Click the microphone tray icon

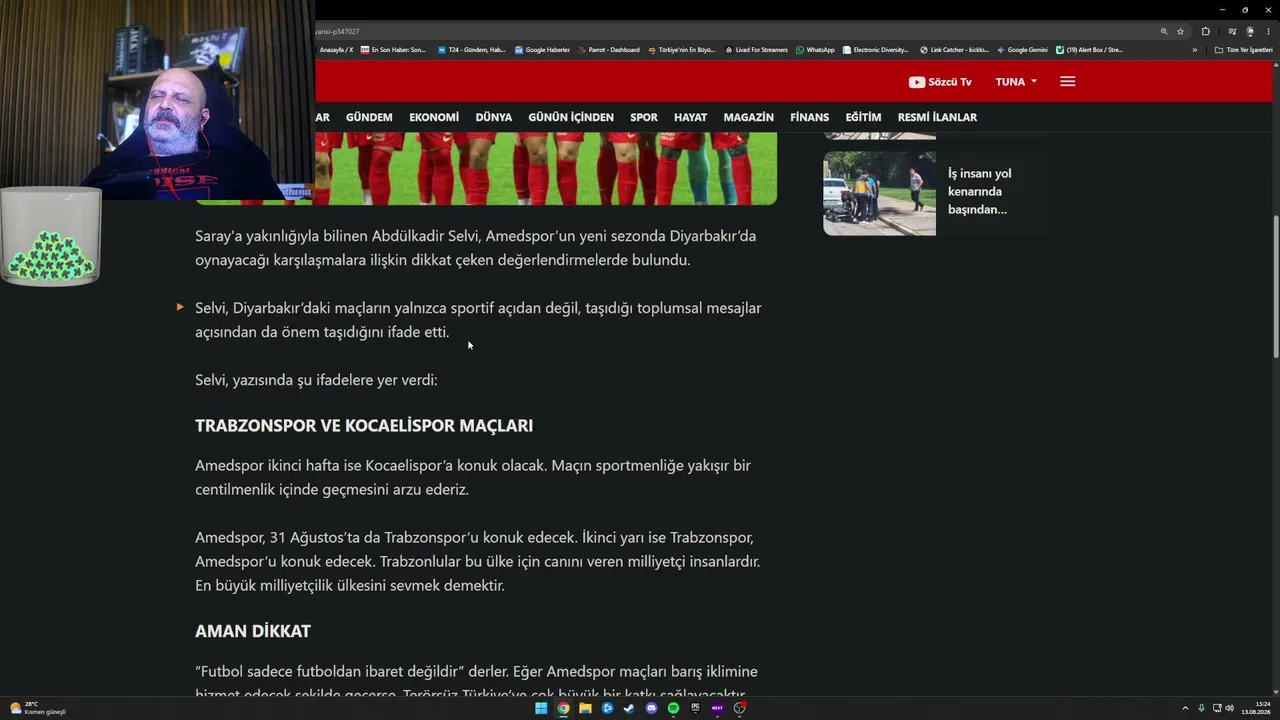click(1201, 708)
